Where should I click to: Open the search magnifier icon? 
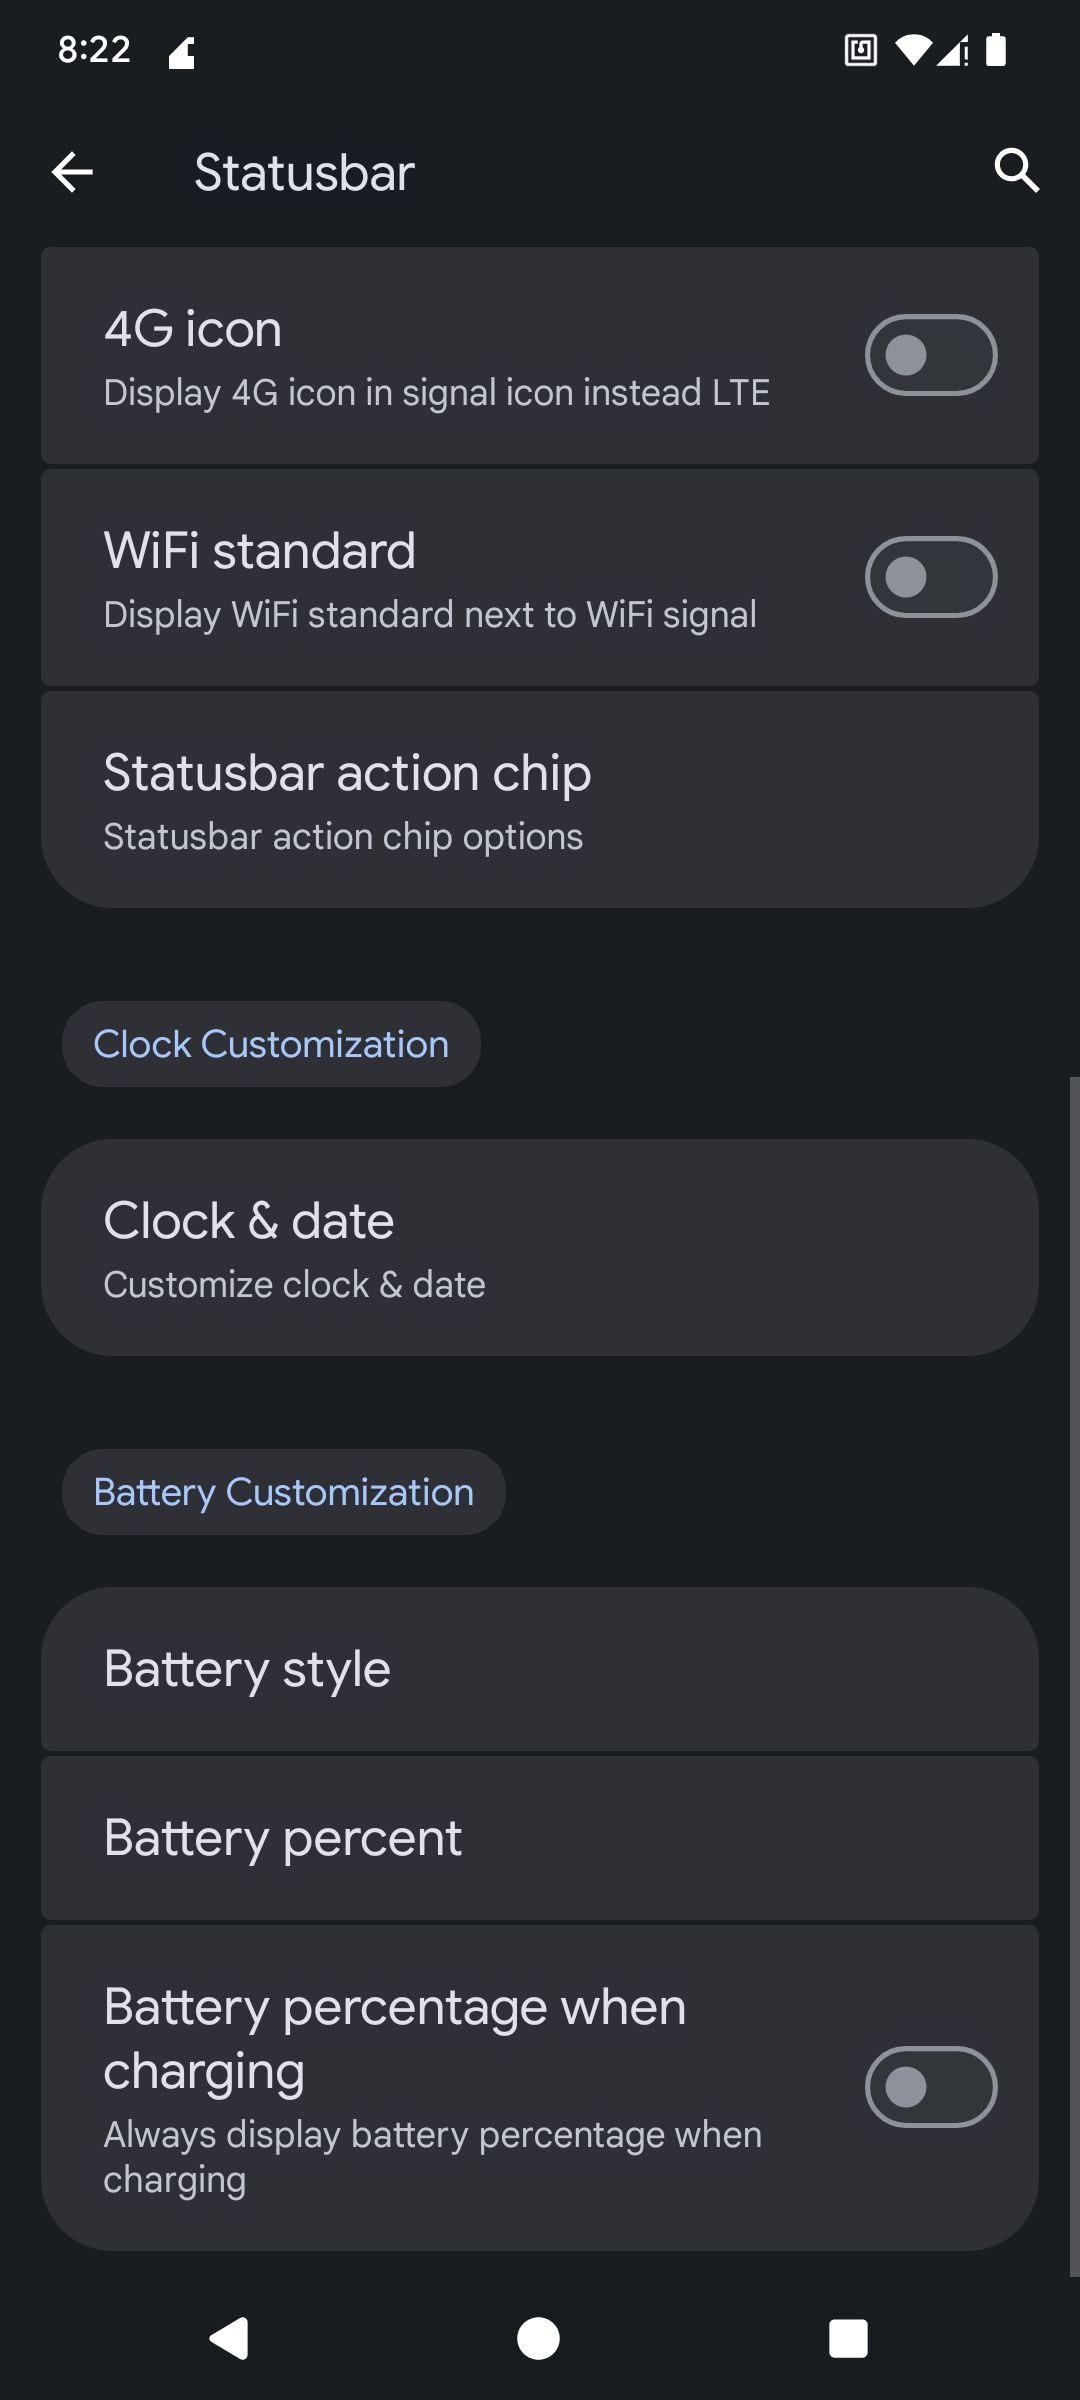tap(1016, 171)
